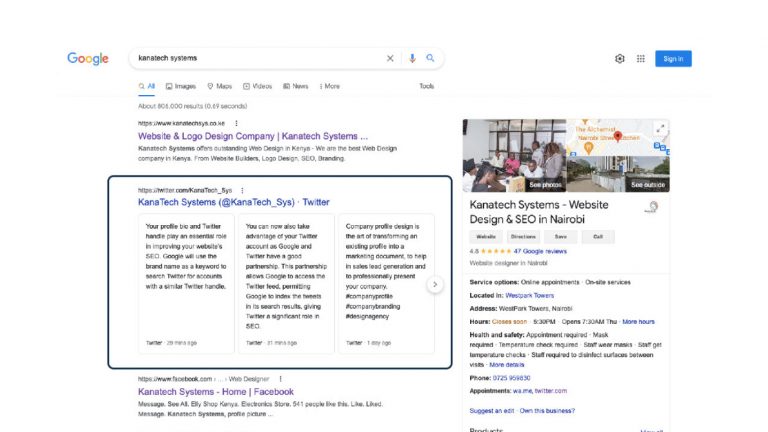Open the 47 Google reviews link

(540, 251)
